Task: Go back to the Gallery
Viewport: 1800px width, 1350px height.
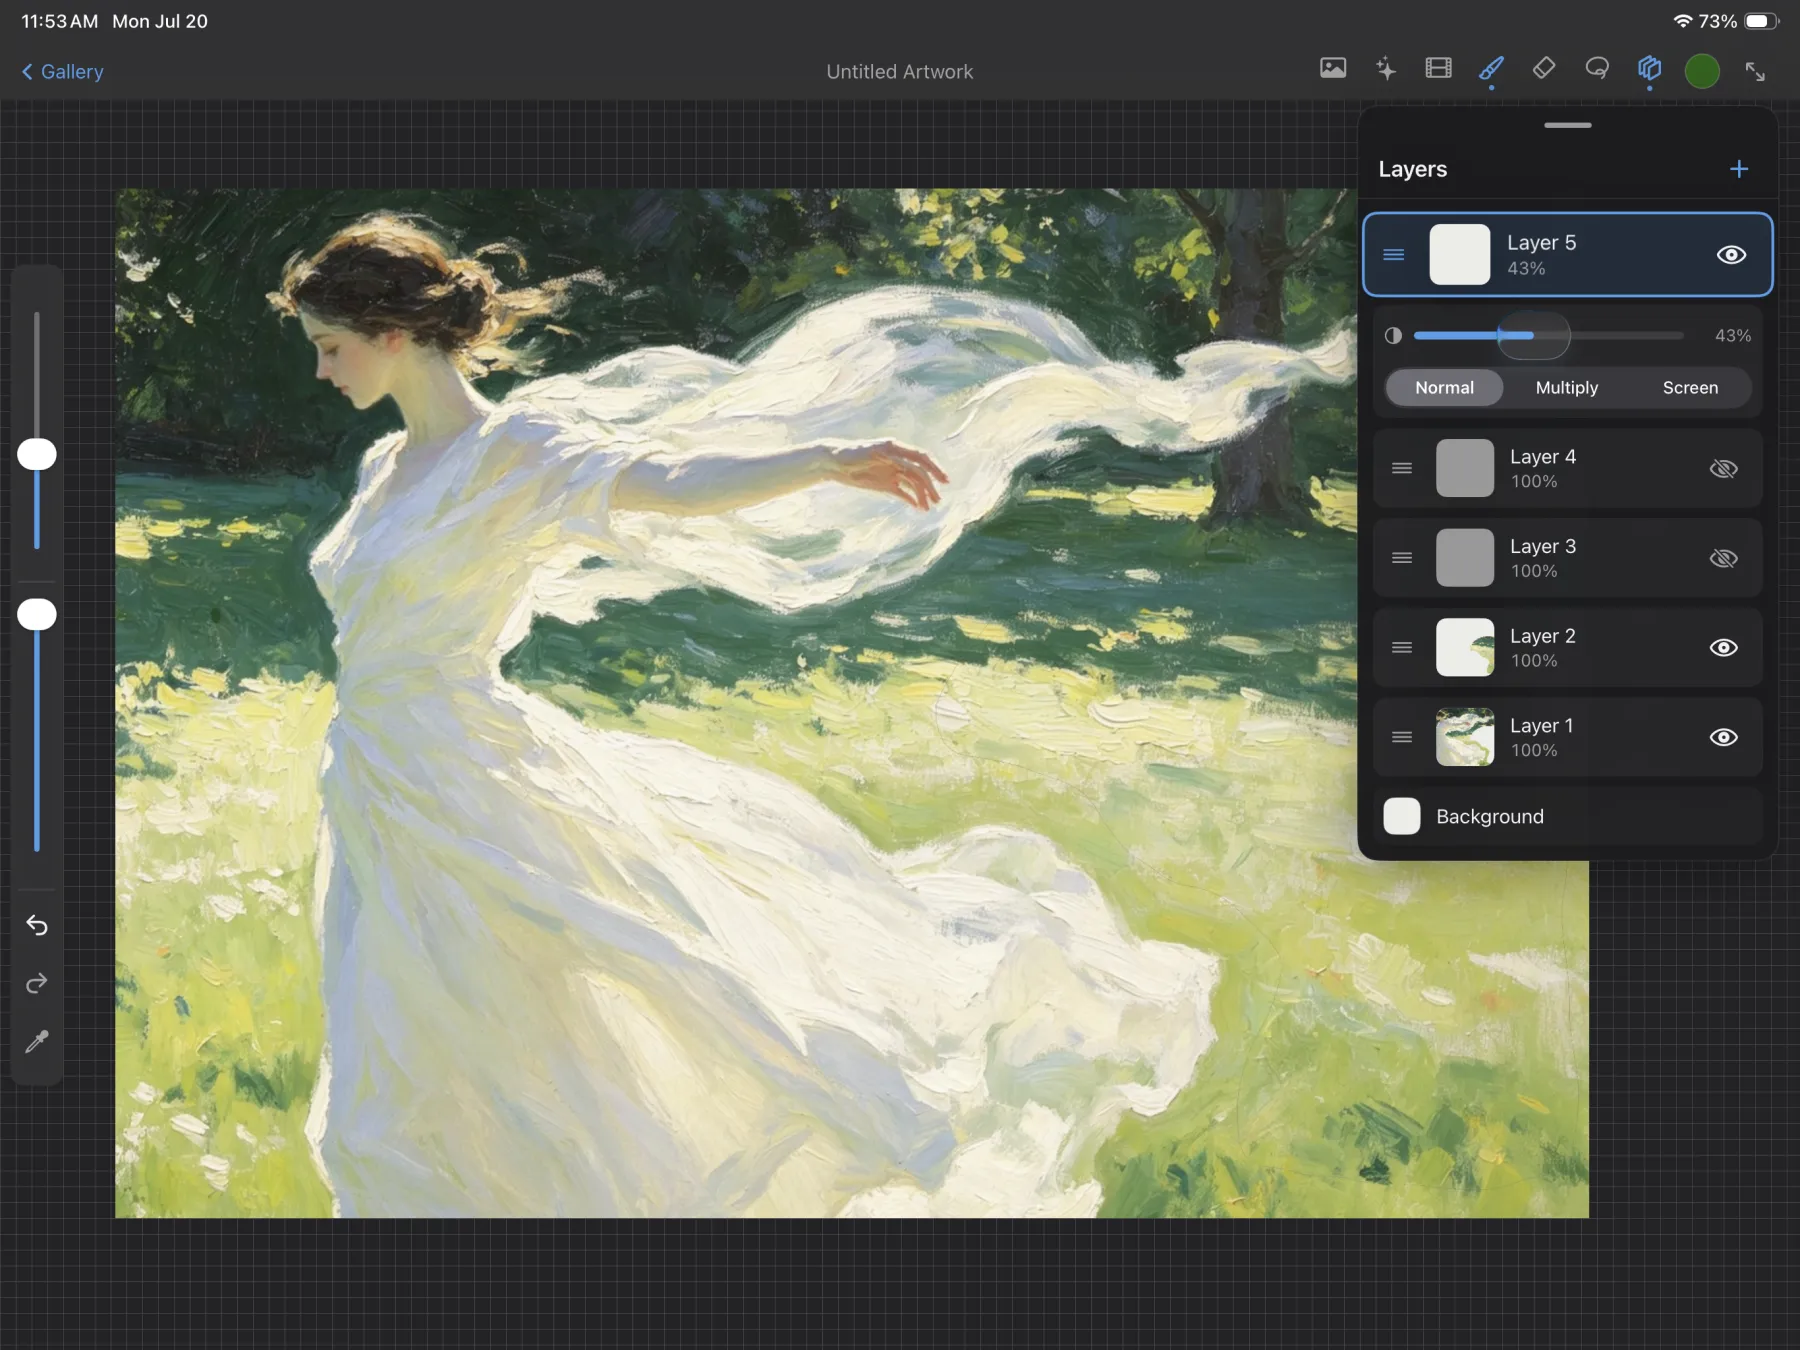Action: pyautogui.click(x=62, y=72)
